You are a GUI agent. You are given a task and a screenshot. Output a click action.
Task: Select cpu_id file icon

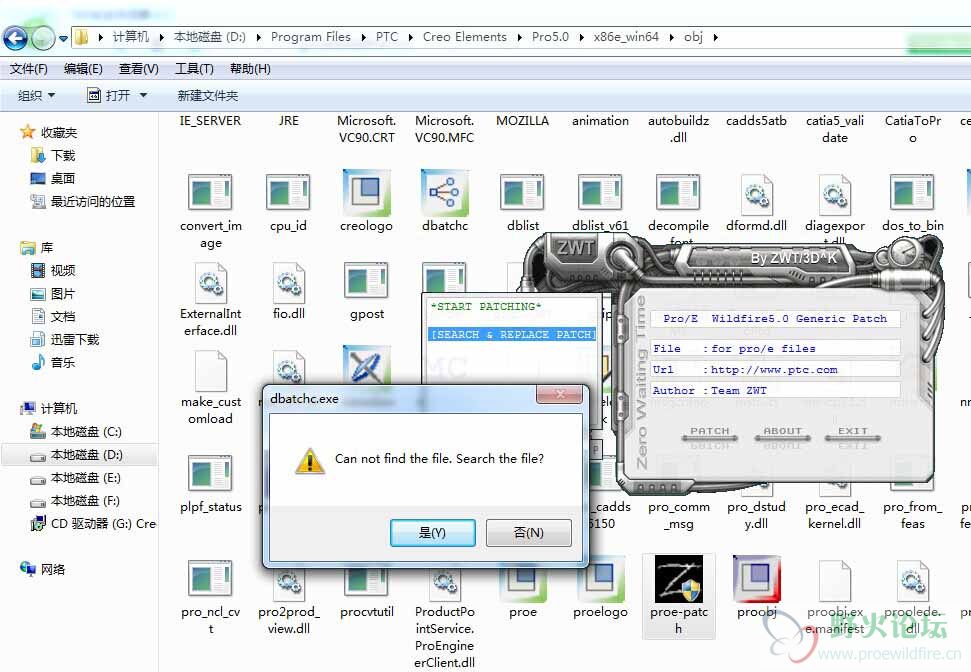point(288,193)
